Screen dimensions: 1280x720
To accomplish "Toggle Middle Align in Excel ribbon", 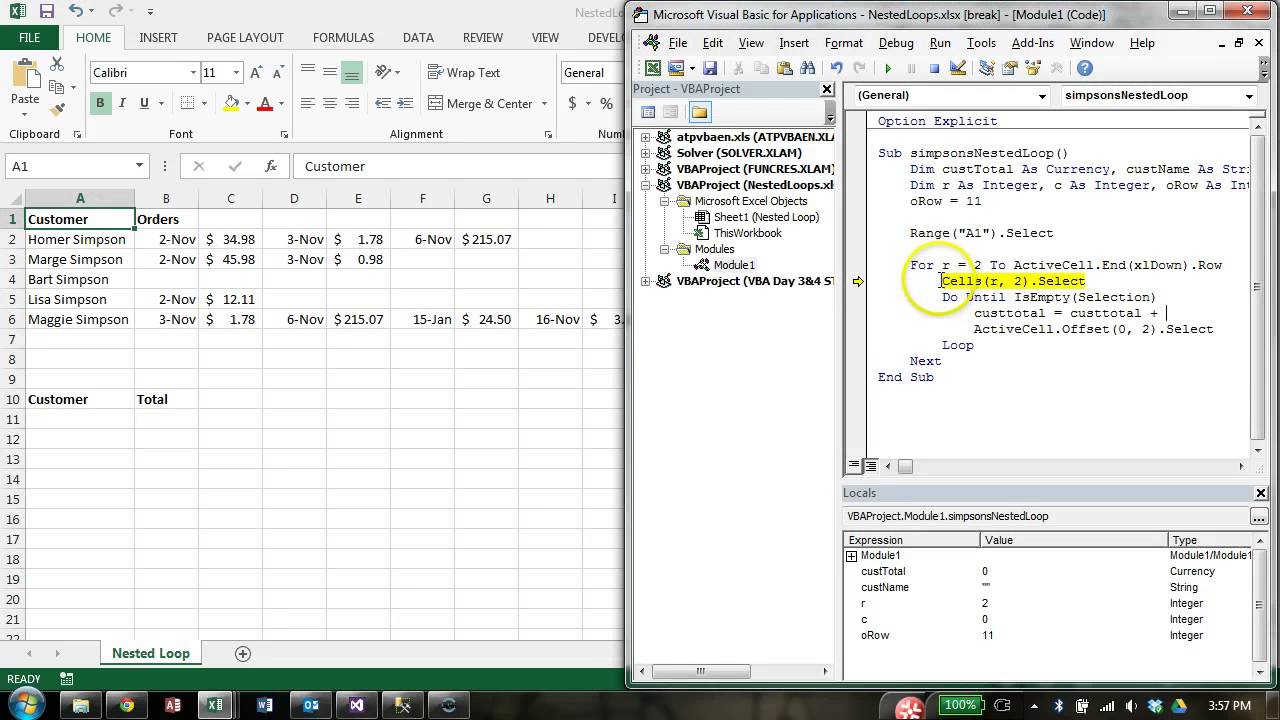I will (x=329, y=73).
